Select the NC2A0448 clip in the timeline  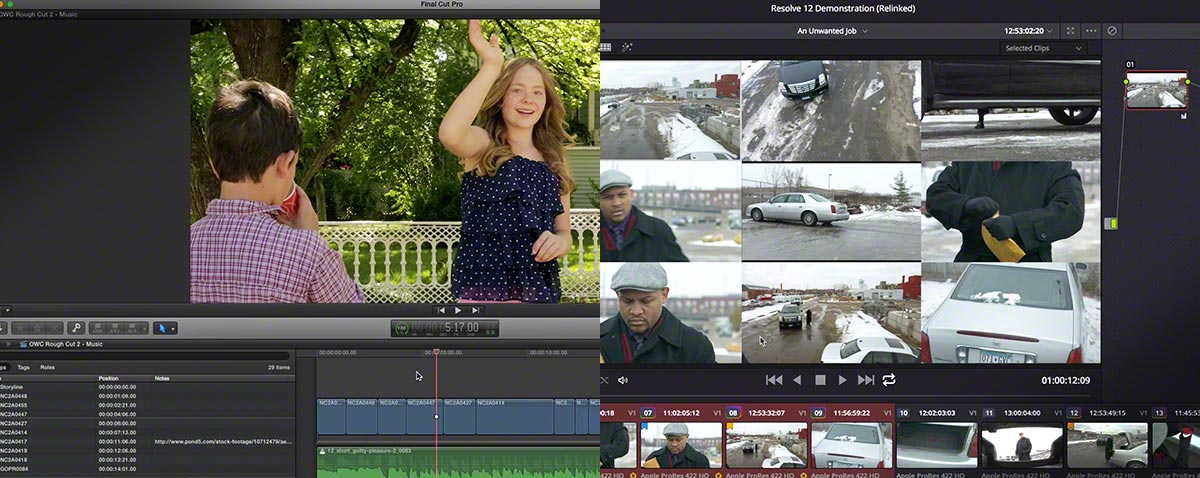point(361,416)
